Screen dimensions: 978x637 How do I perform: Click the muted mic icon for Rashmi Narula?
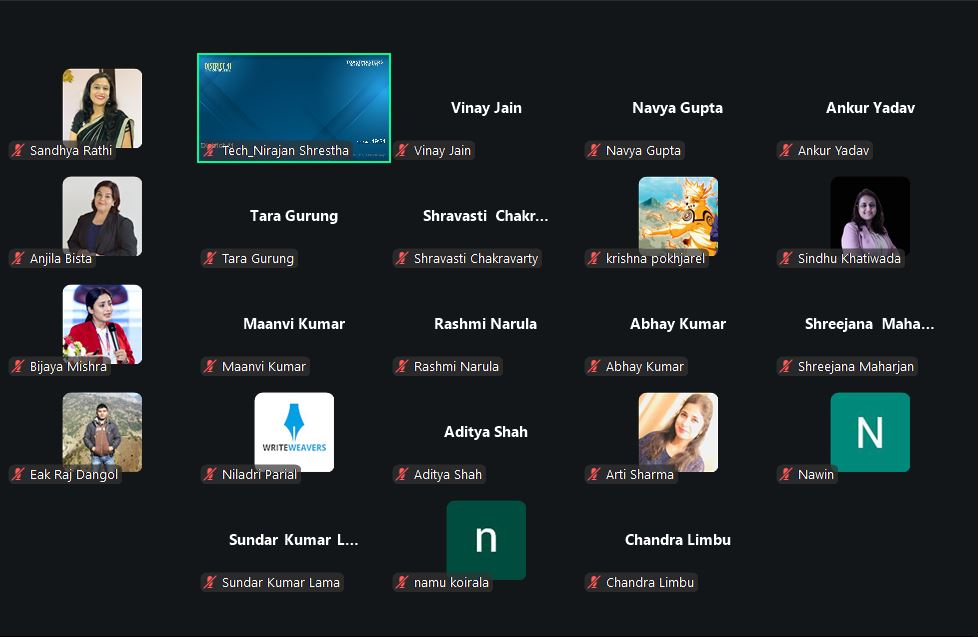402,367
